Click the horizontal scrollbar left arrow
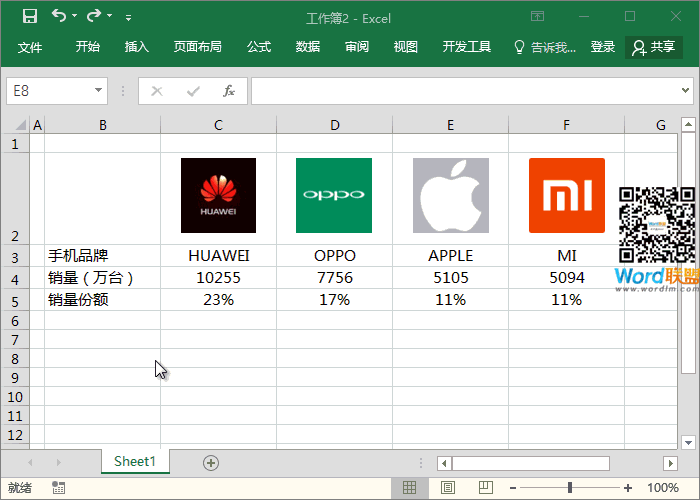700x500 pixels. [444, 463]
